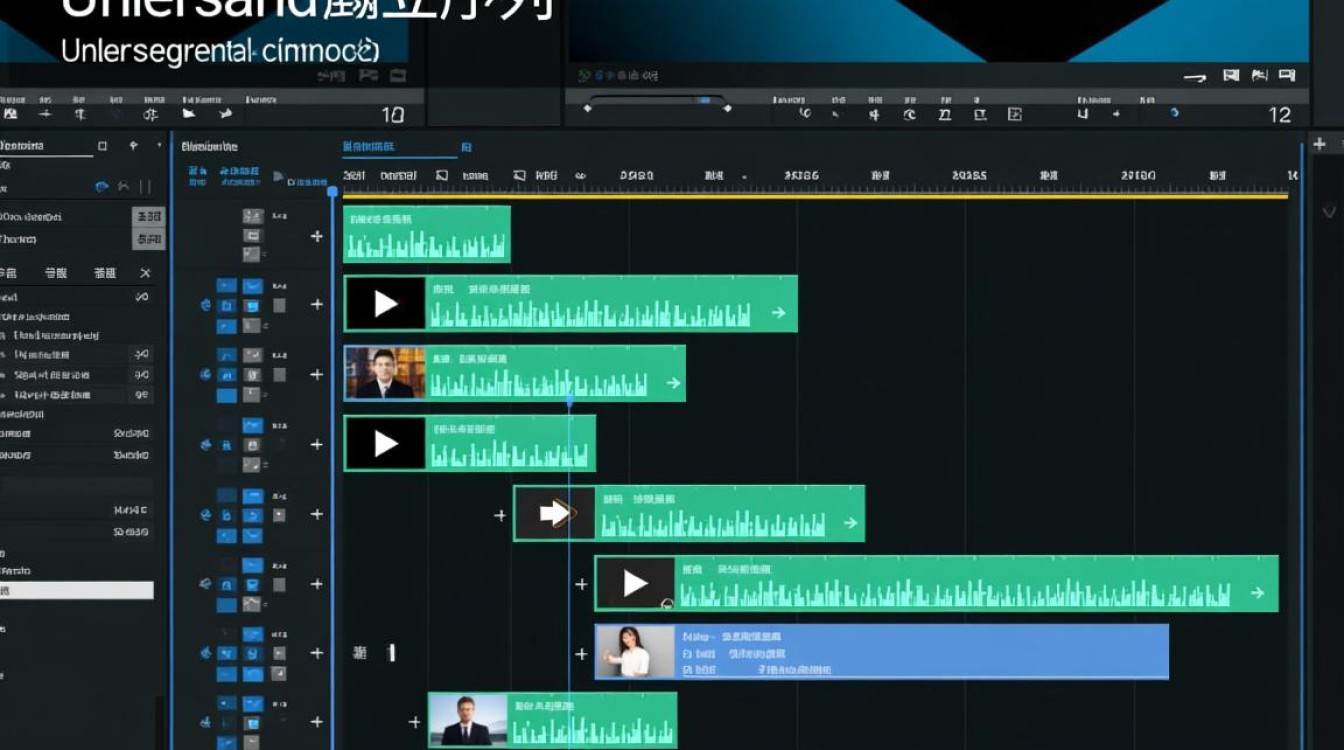1344x750 pixels.
Task: Select the short green audio clip on the top track
Action: (x=427, y=234)
